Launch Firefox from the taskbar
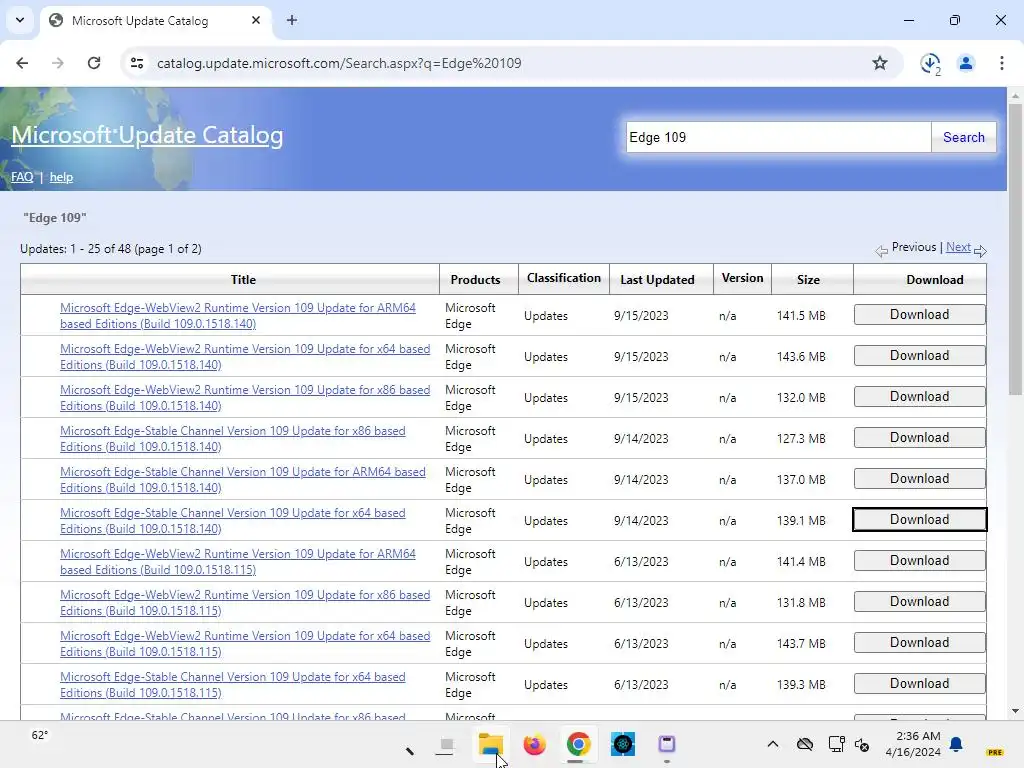Screen dimensions: 1024x768 click(534, 744)
